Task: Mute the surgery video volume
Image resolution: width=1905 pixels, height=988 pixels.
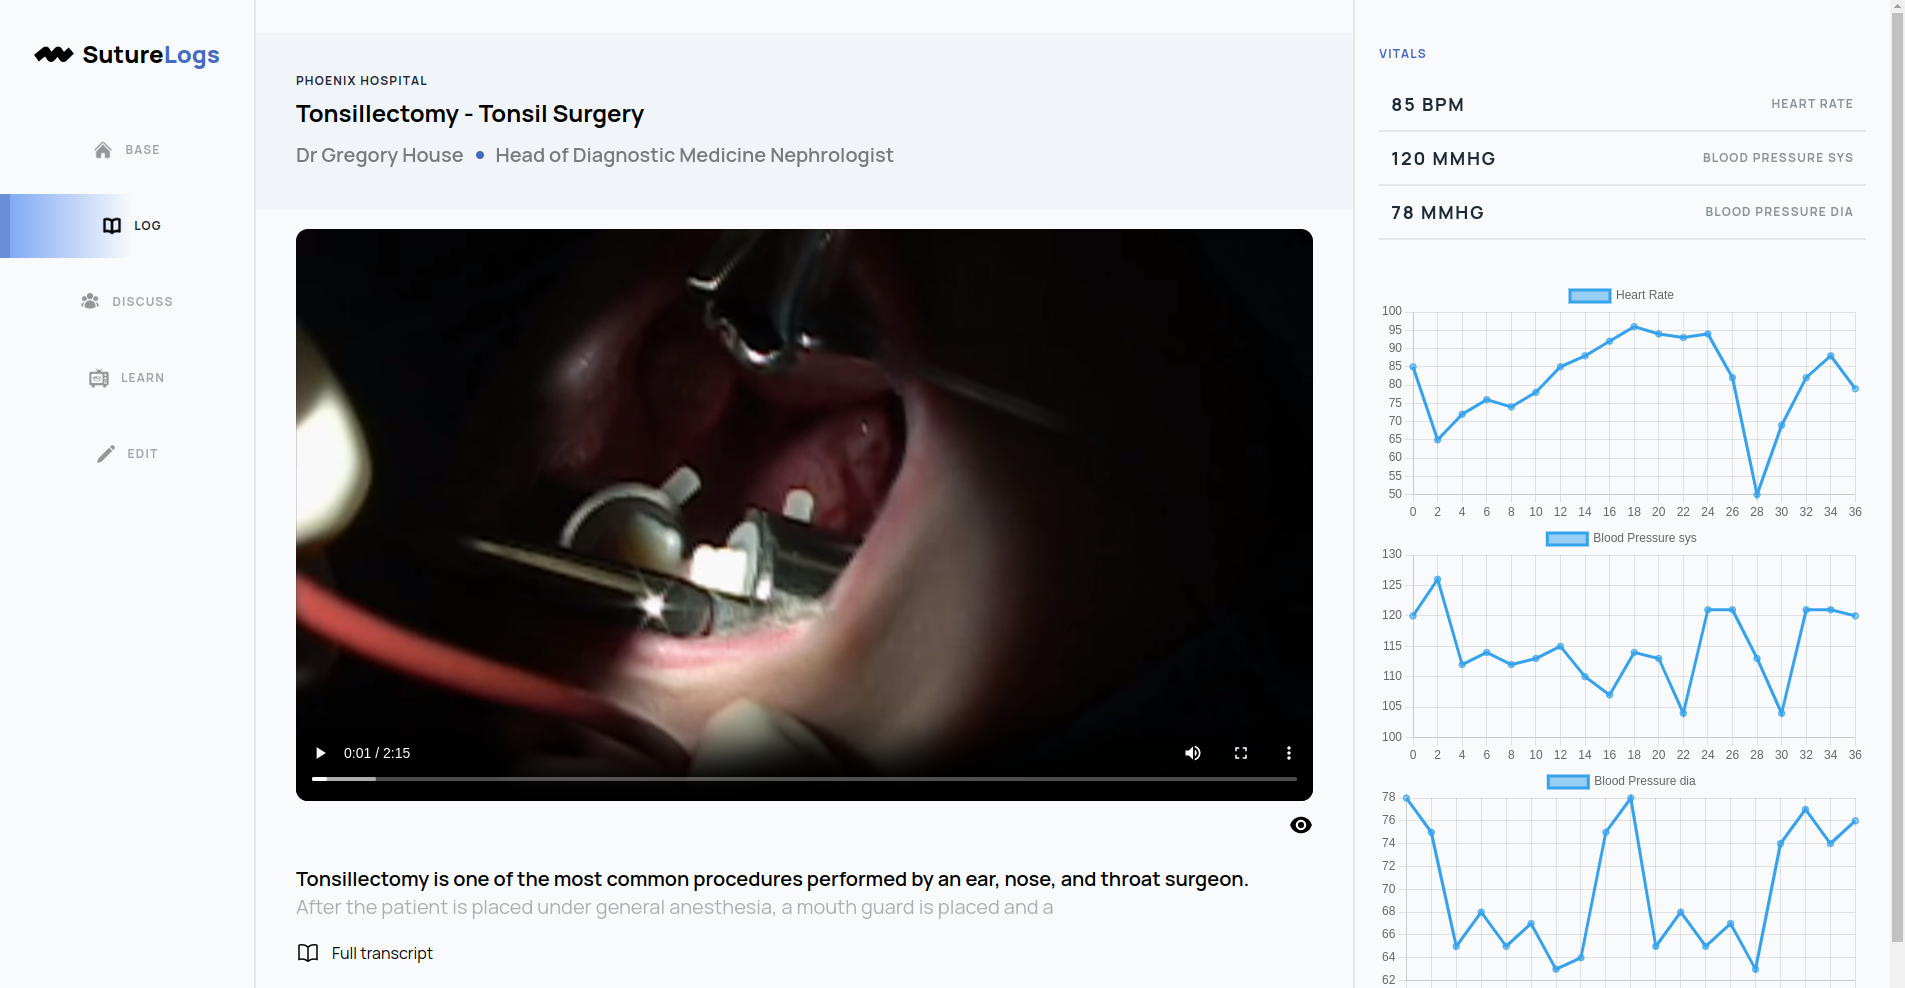Action: (x=1193, y=753)
